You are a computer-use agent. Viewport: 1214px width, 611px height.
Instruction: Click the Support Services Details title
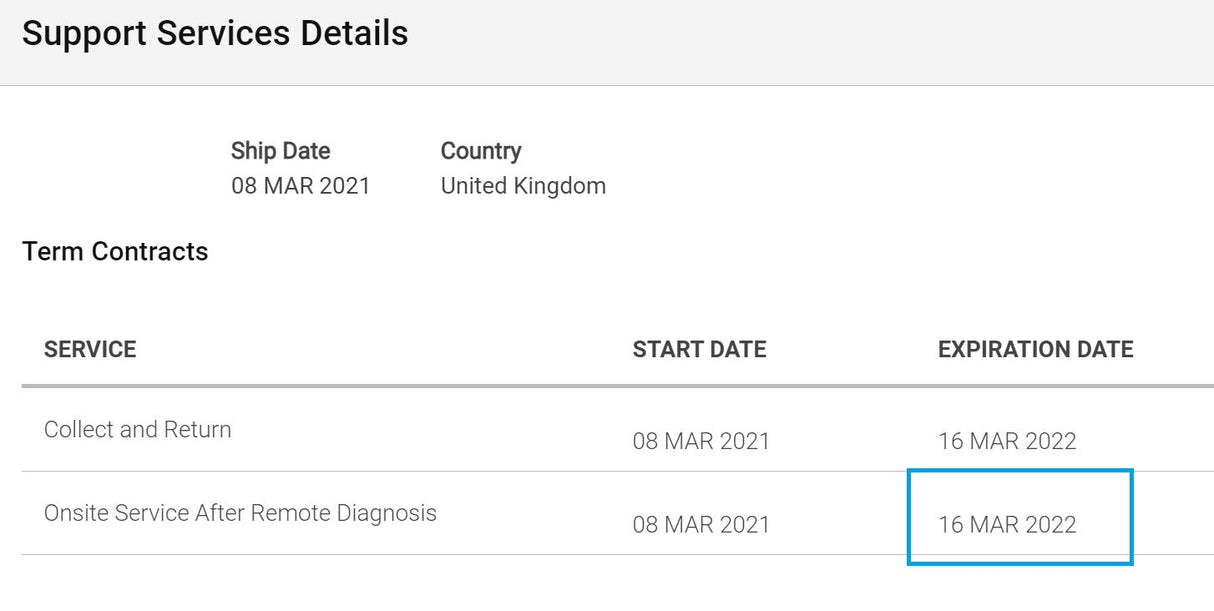(x=215, y=33)
